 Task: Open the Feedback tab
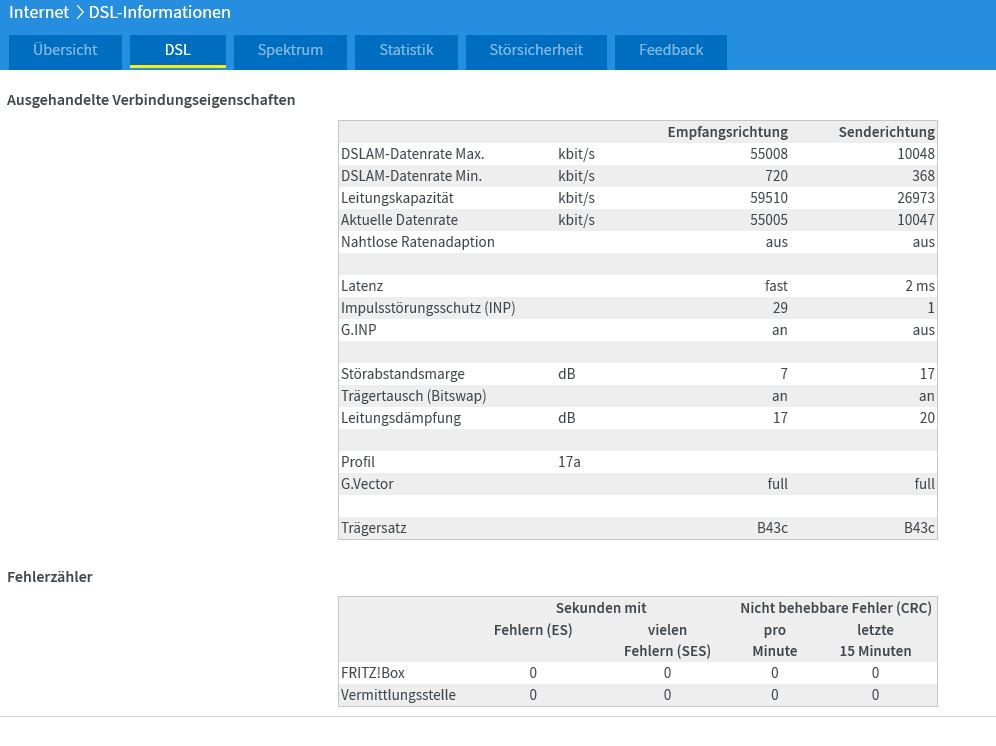pos(671,51)
